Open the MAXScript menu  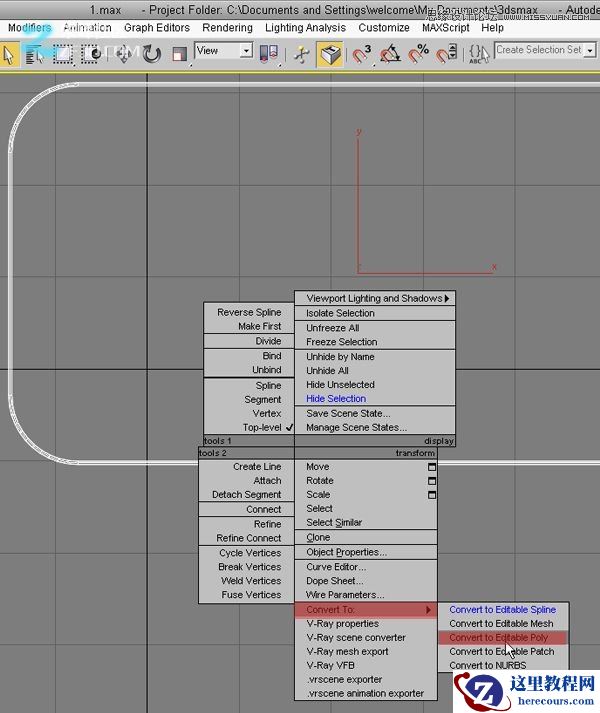(446, 28)
